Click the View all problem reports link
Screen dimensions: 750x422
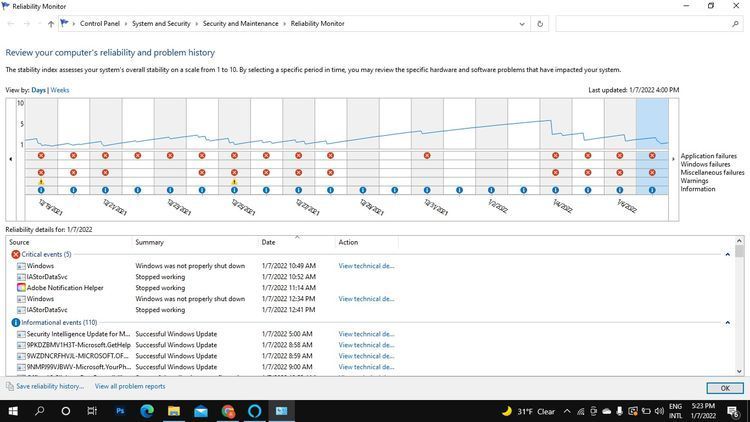click(130, 386)
